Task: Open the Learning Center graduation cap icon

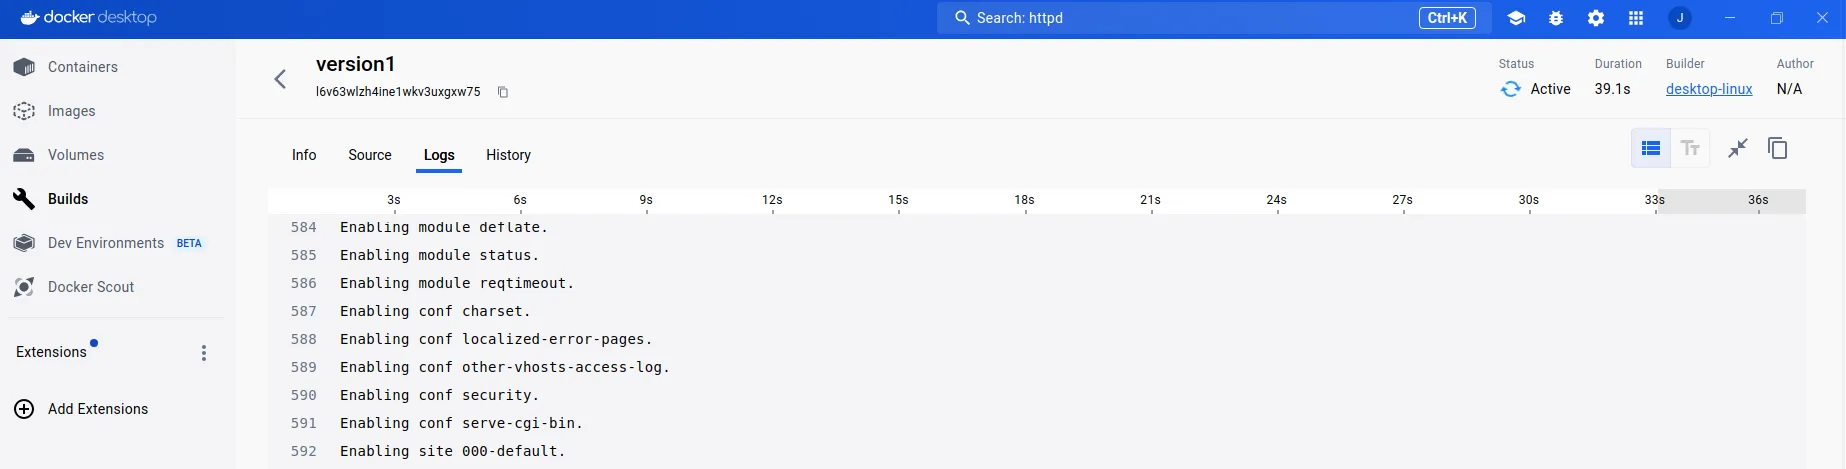Action: click(1516, 18)
